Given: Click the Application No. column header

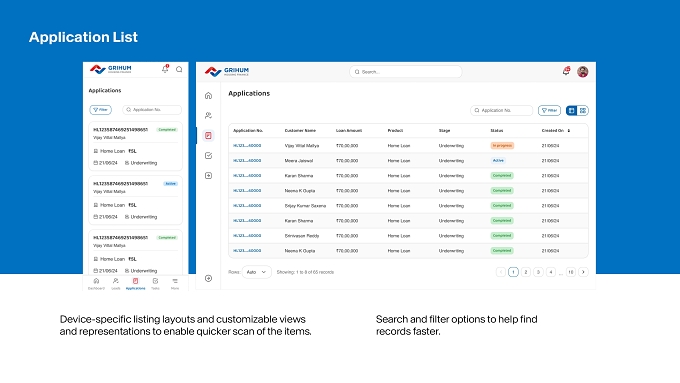Looking at the screenshot, I should coord(248,131).
